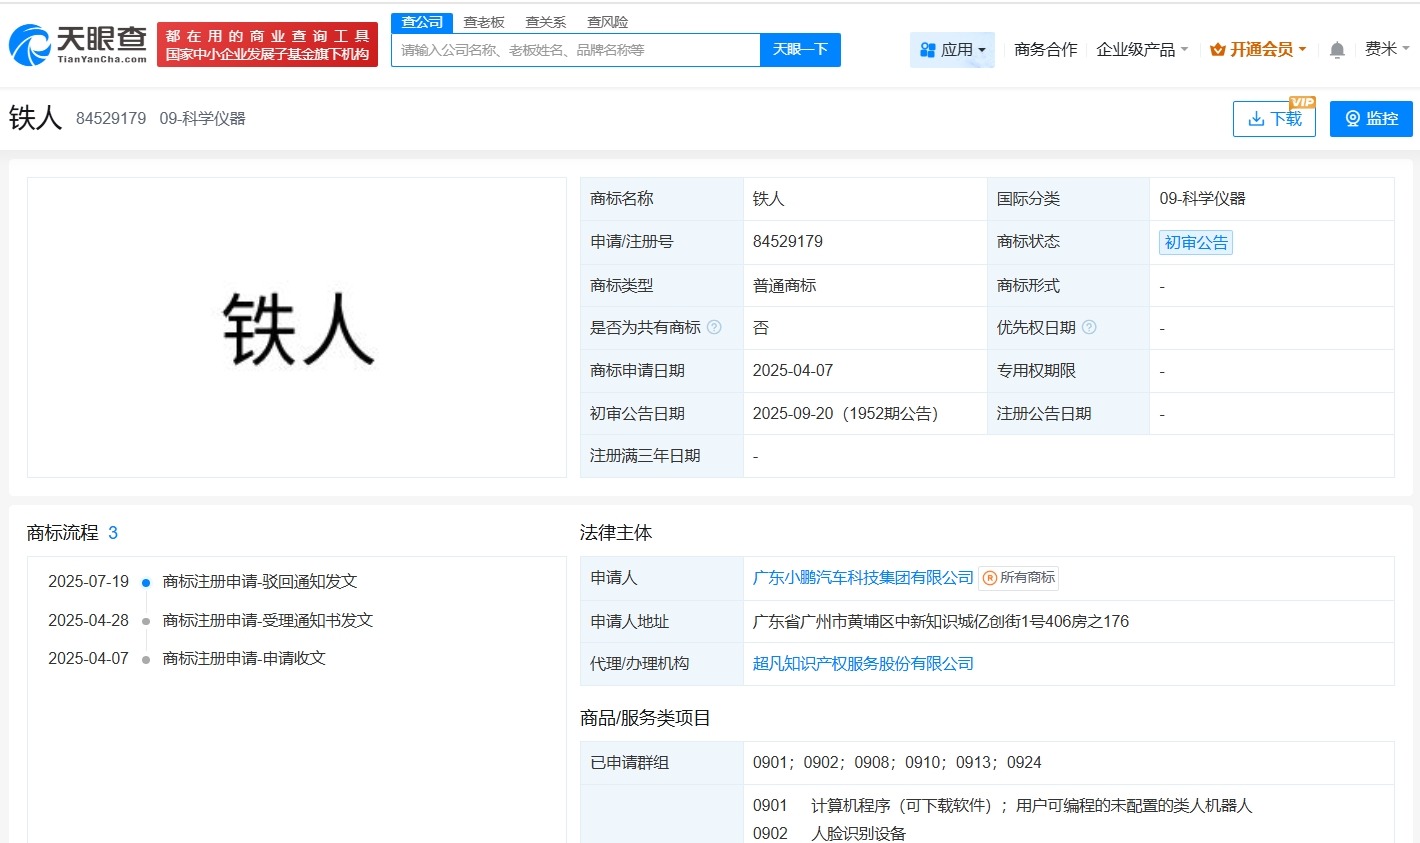The height and width of the screenshot is (843, 1420).
Task: Click the 监控 monitoring camera icon
Action: pyautogui.click(x=1354, y=118)
